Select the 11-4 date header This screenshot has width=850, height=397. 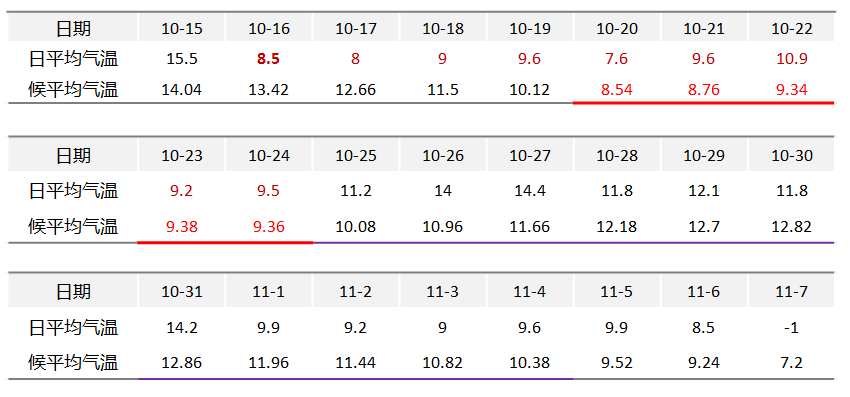point(530,292)
